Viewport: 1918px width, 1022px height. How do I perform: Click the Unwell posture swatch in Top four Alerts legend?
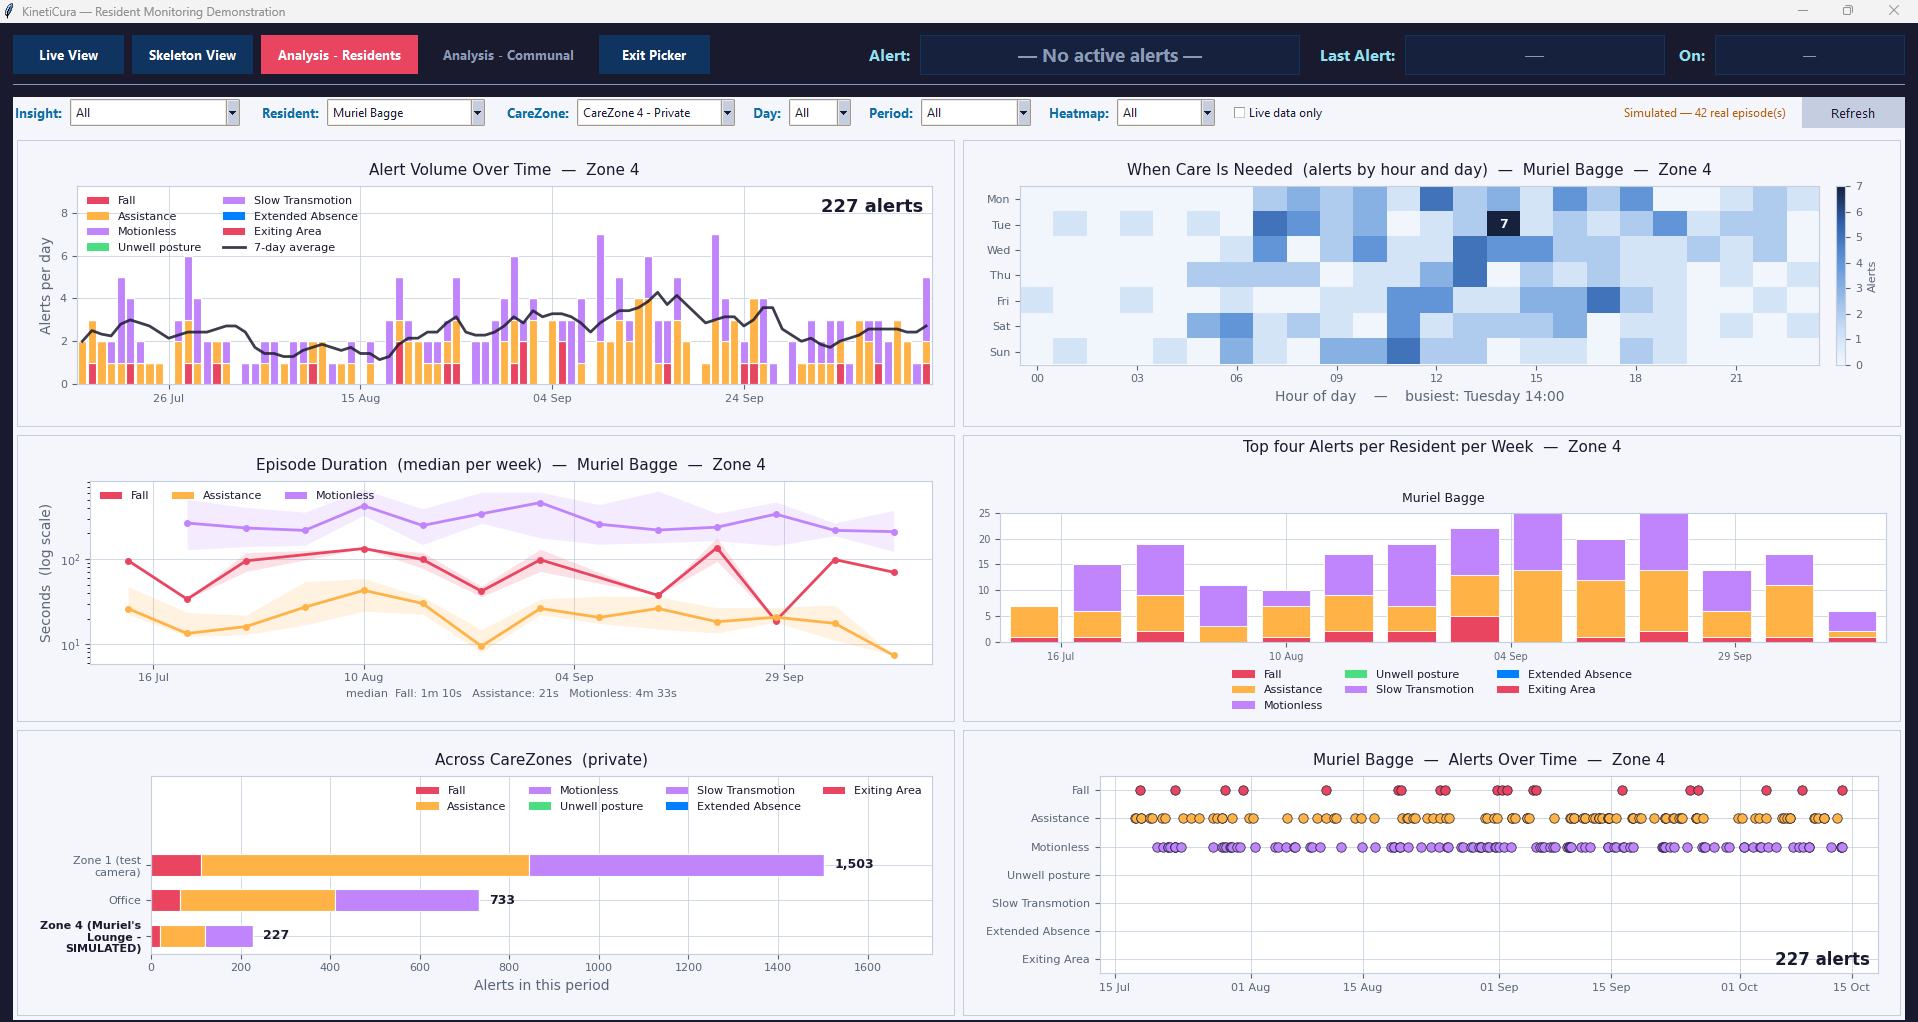click(1356, 675)
